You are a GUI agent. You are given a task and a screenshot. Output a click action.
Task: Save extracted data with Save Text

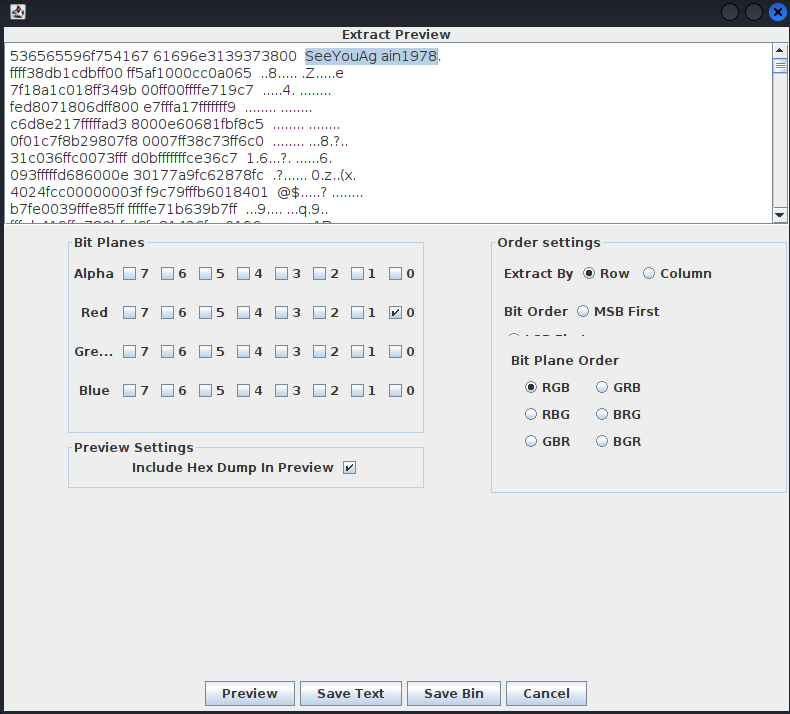(x=351, y=693)
